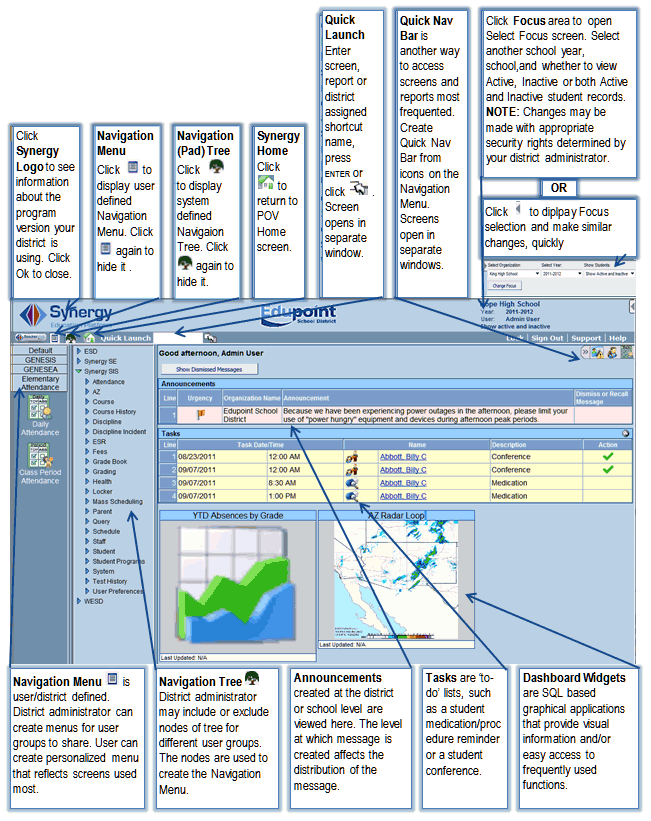Image resolution: width=651 pixels, height=821 pixels.
Task: Click Sign Out in top bar
Action: tap(547, 338)
